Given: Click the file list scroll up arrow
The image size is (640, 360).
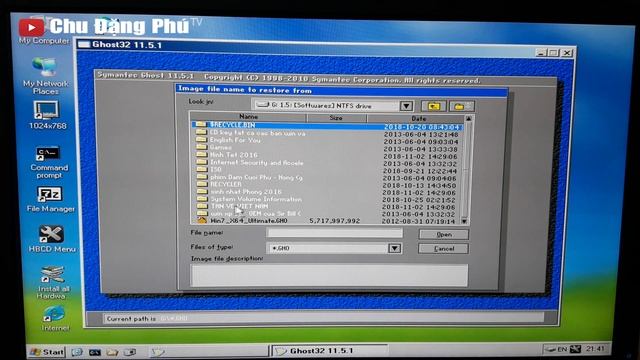Looking at the screenshot, I should pyautogui.click(x=468, y=119).
